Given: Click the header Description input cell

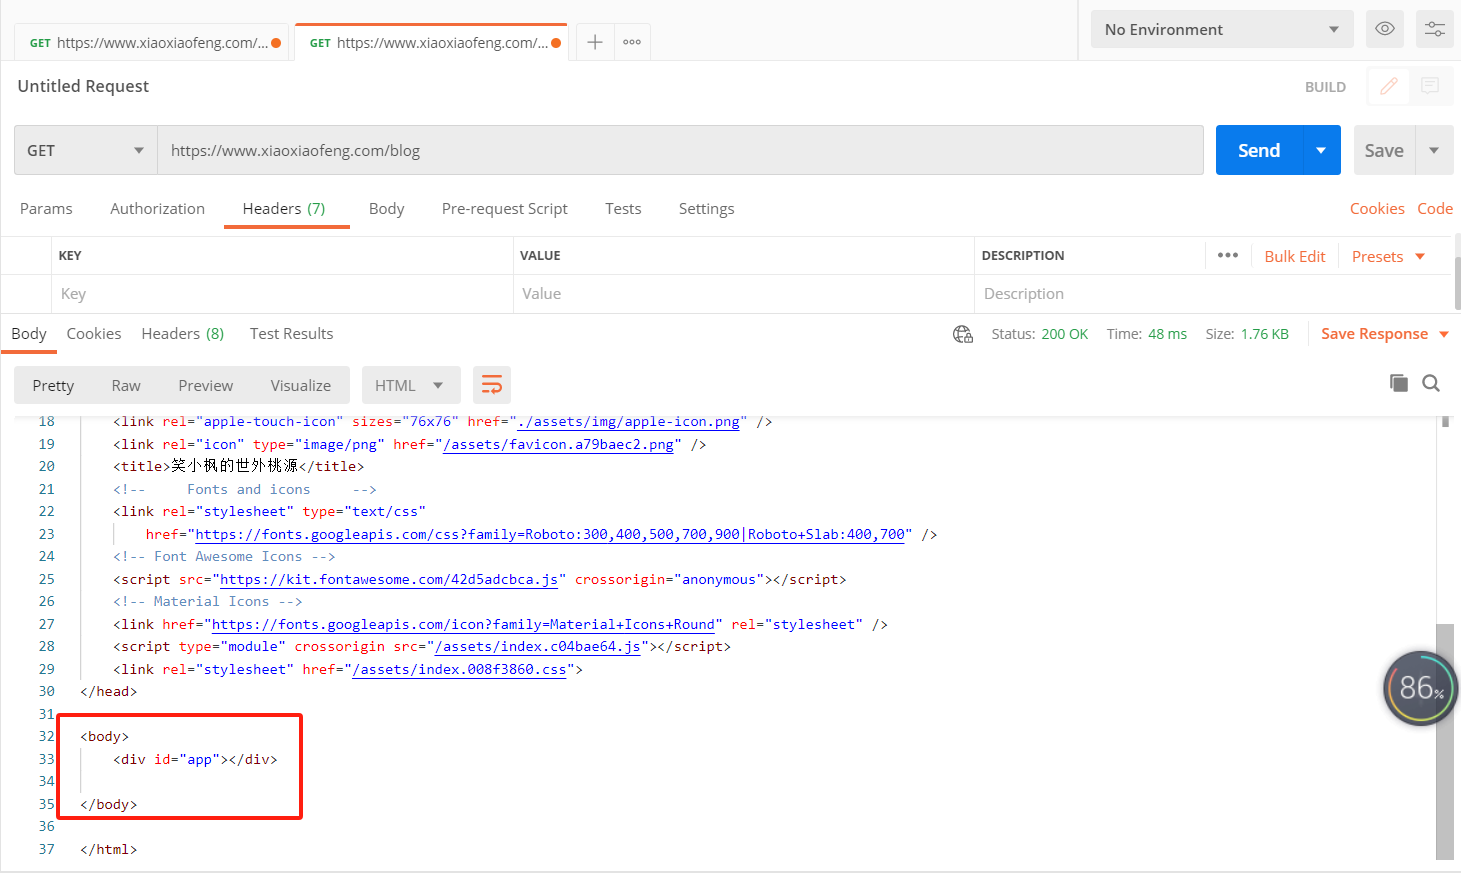Looking at the screenshot, I should [x=1212, y=294].
